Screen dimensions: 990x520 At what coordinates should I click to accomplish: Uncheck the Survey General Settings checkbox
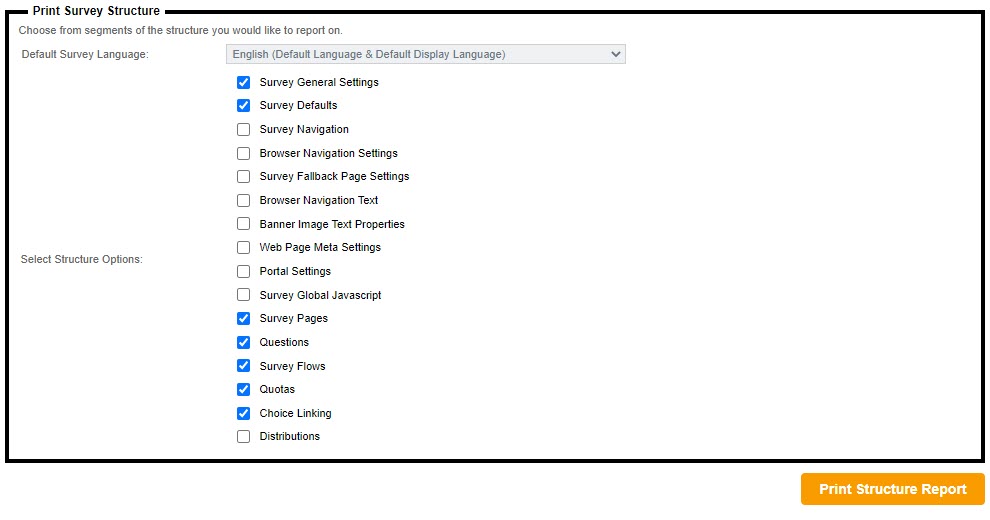coord(243,82)
